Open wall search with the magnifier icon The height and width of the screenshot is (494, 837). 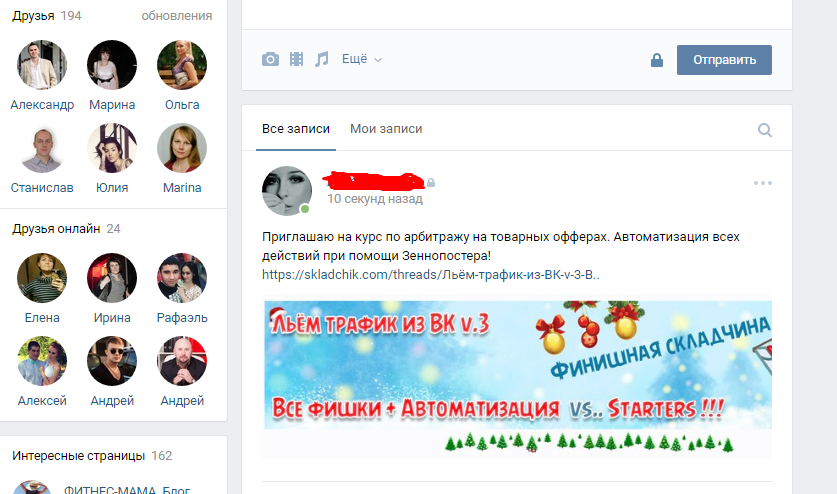coord(764,130)
